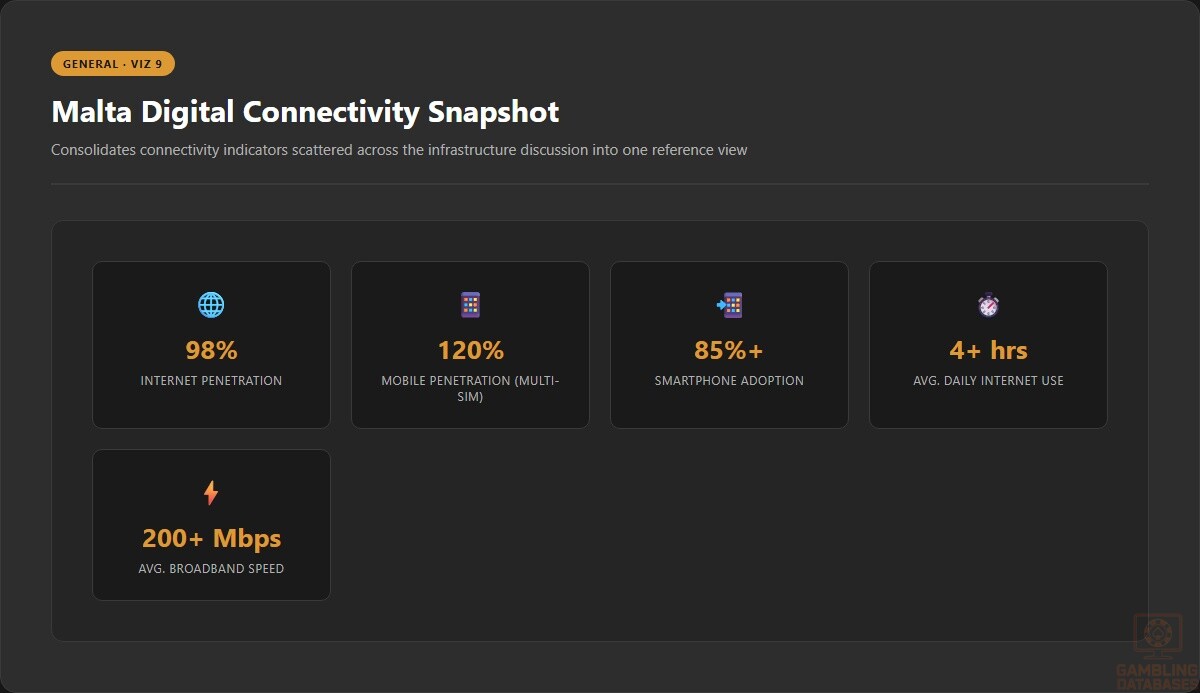Click the lightning bolt icon above 200+ Mbps

[211, 493]
